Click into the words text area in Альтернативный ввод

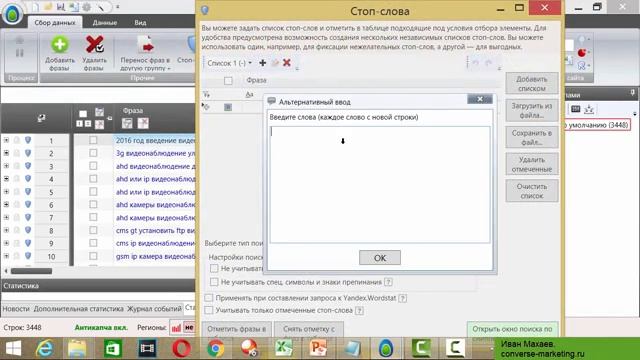tap(380, 184)
